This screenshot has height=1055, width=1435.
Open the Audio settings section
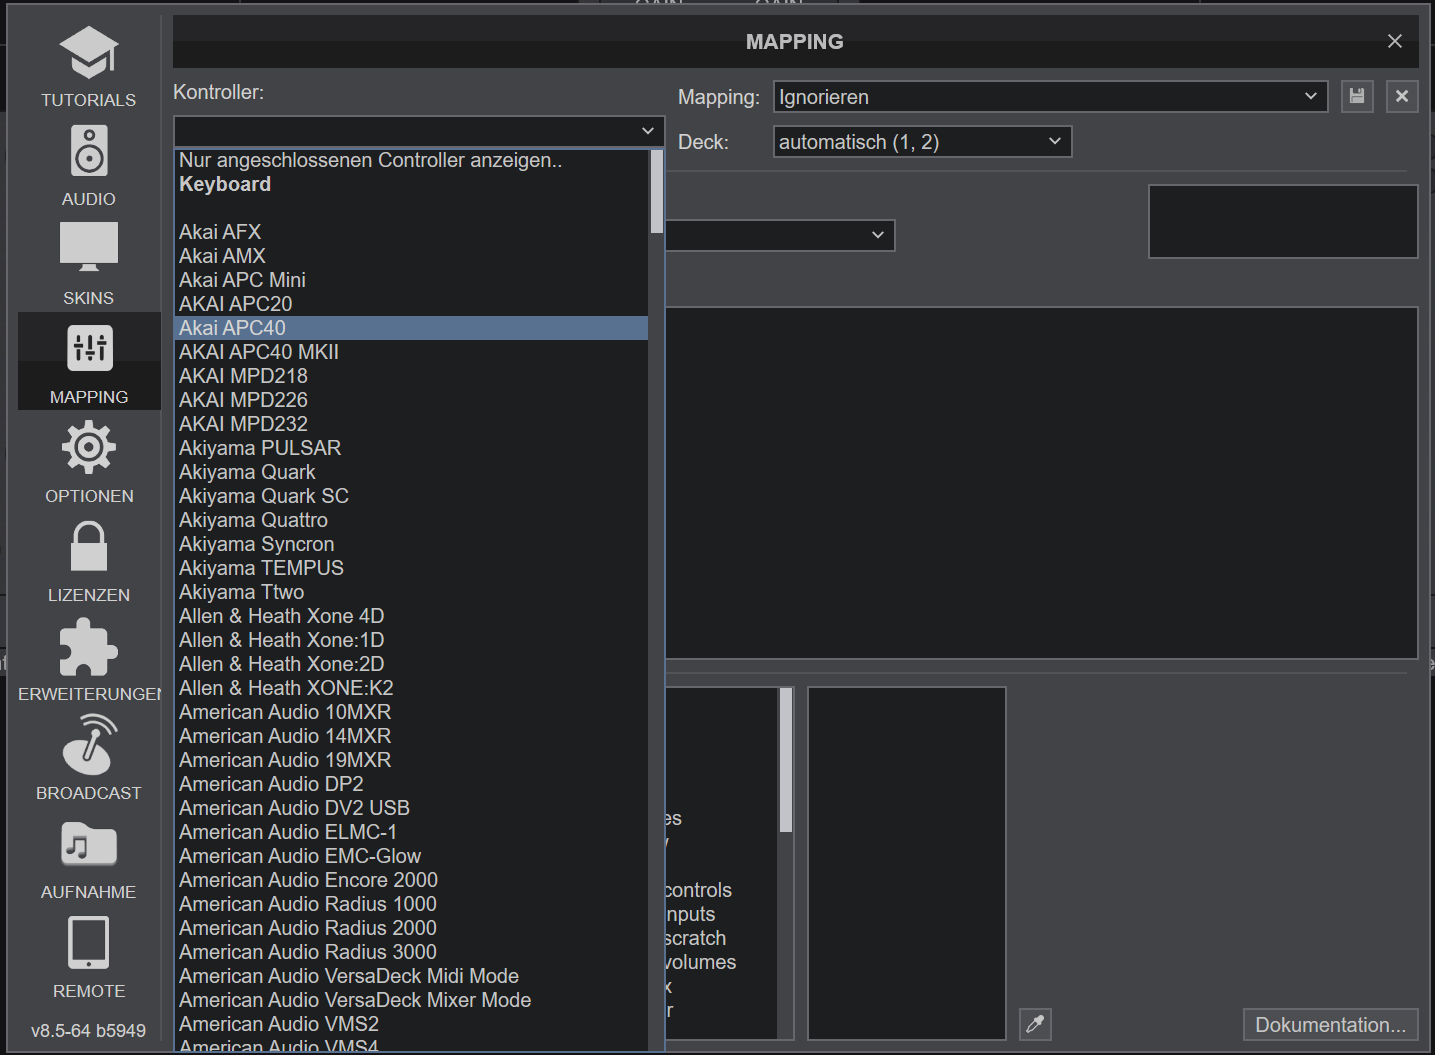coord(89,165)
